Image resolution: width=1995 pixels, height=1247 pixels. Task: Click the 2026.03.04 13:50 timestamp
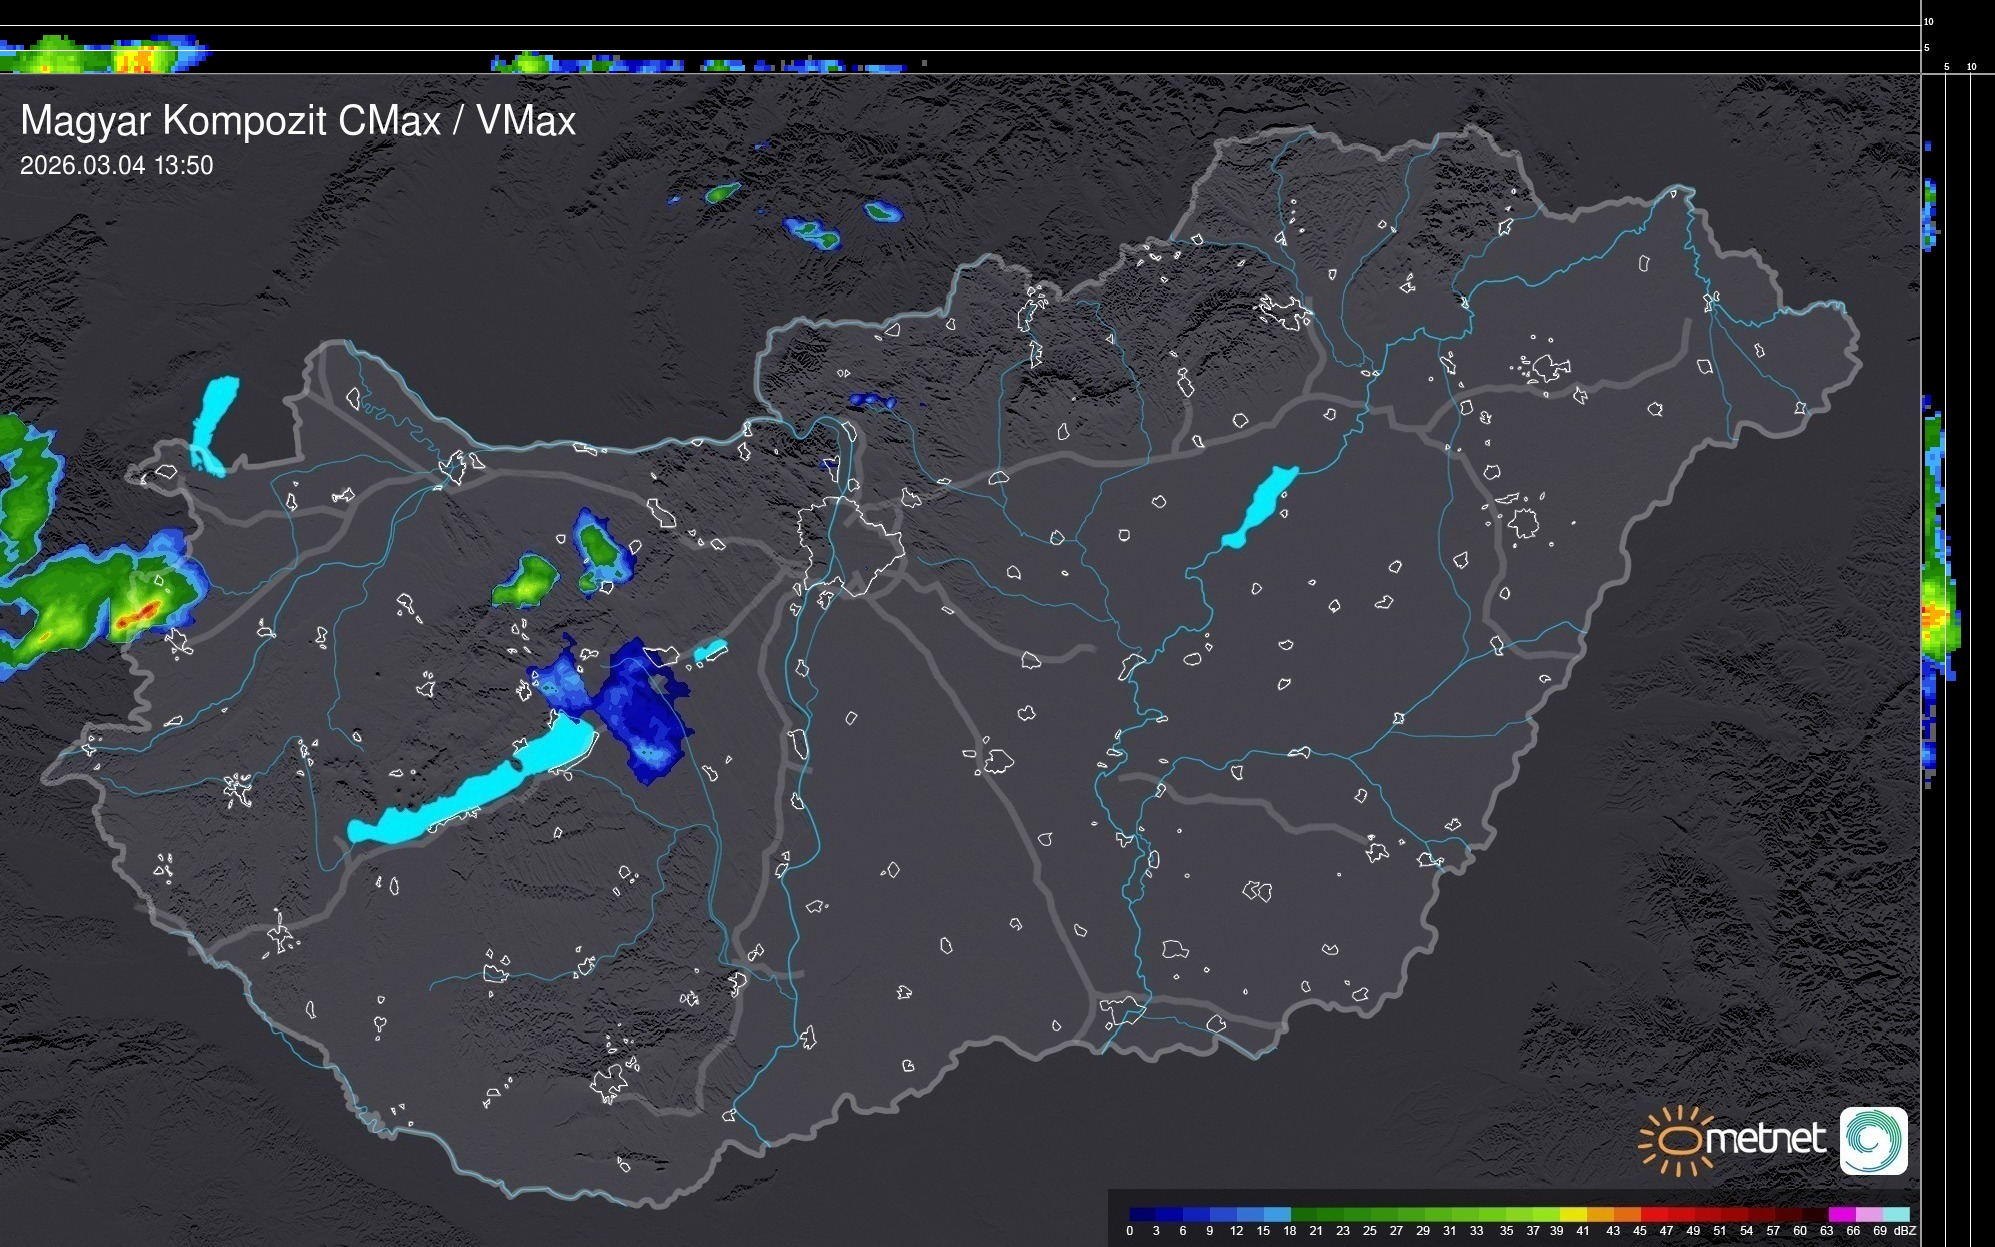pos(117,166)
